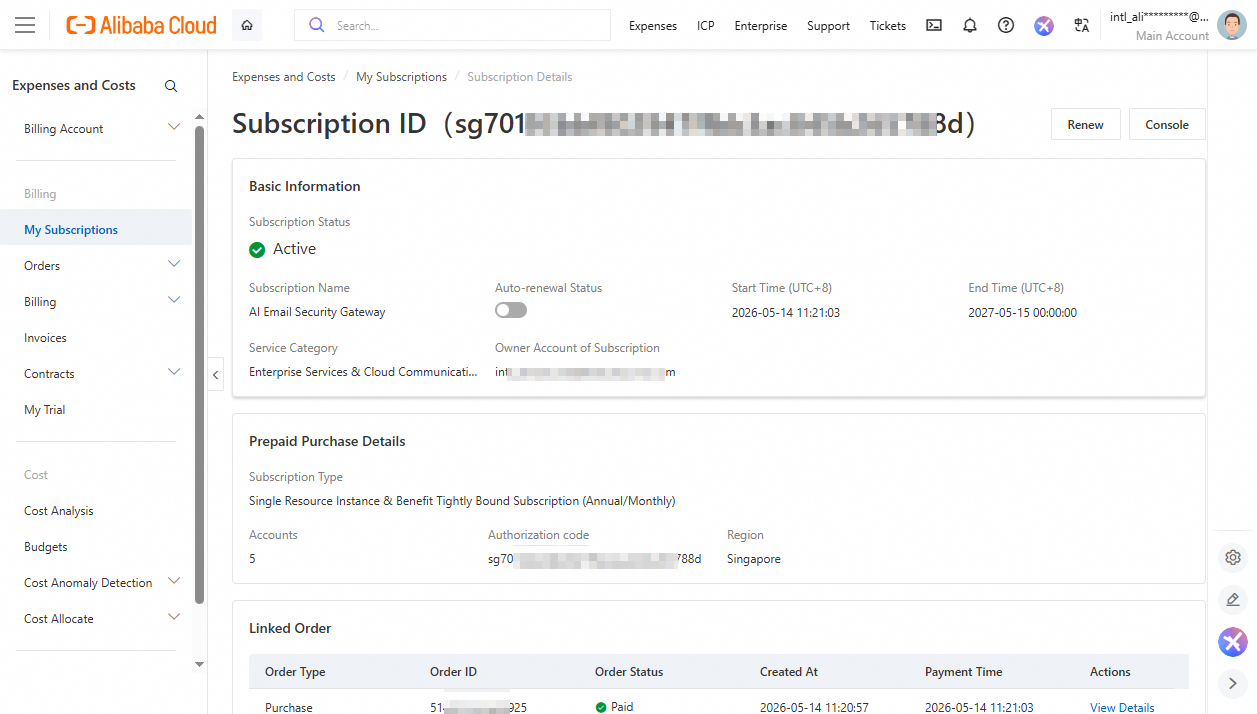Open the notifications bell
The width and height of the screenshot is (1257, 714).
[970, 26]
